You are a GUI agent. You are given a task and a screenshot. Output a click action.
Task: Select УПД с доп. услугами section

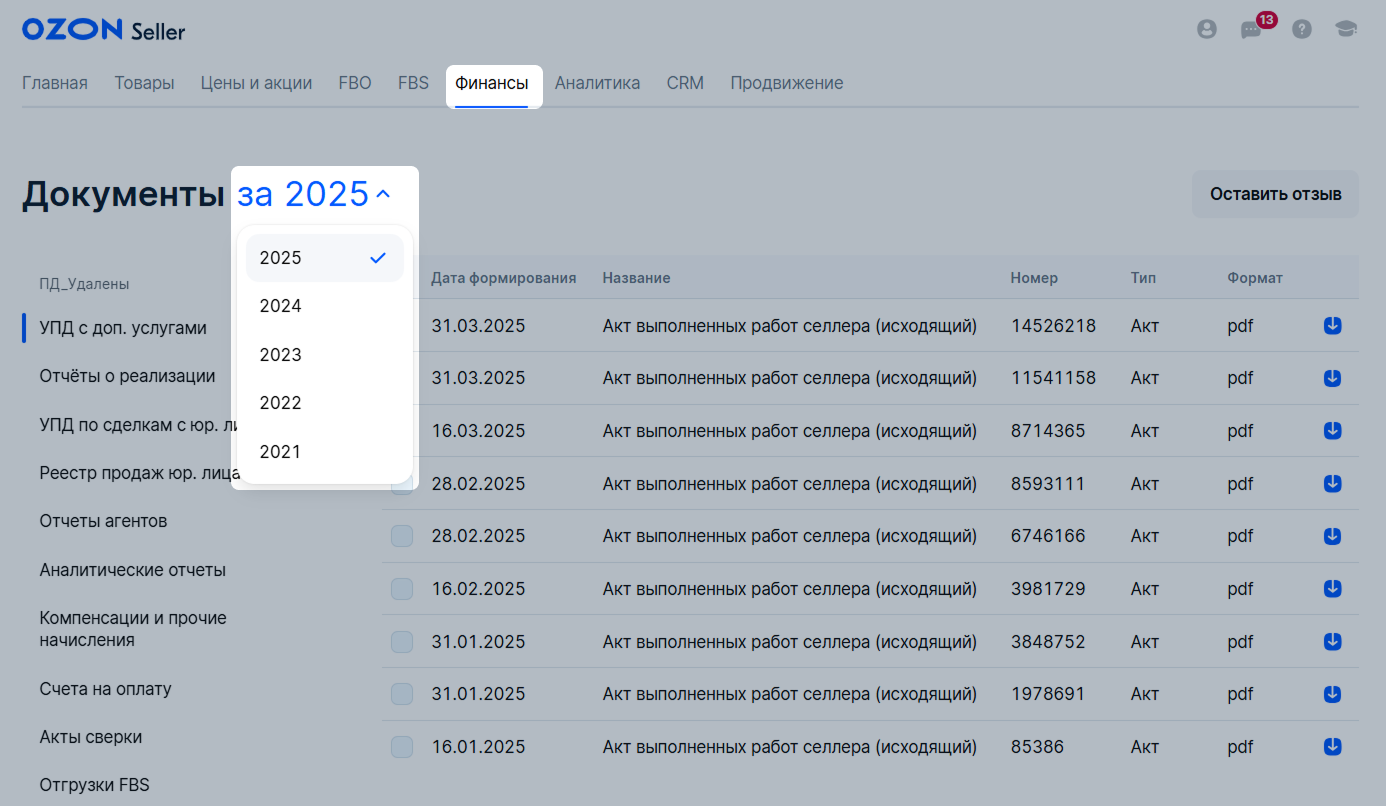(123, 328)
